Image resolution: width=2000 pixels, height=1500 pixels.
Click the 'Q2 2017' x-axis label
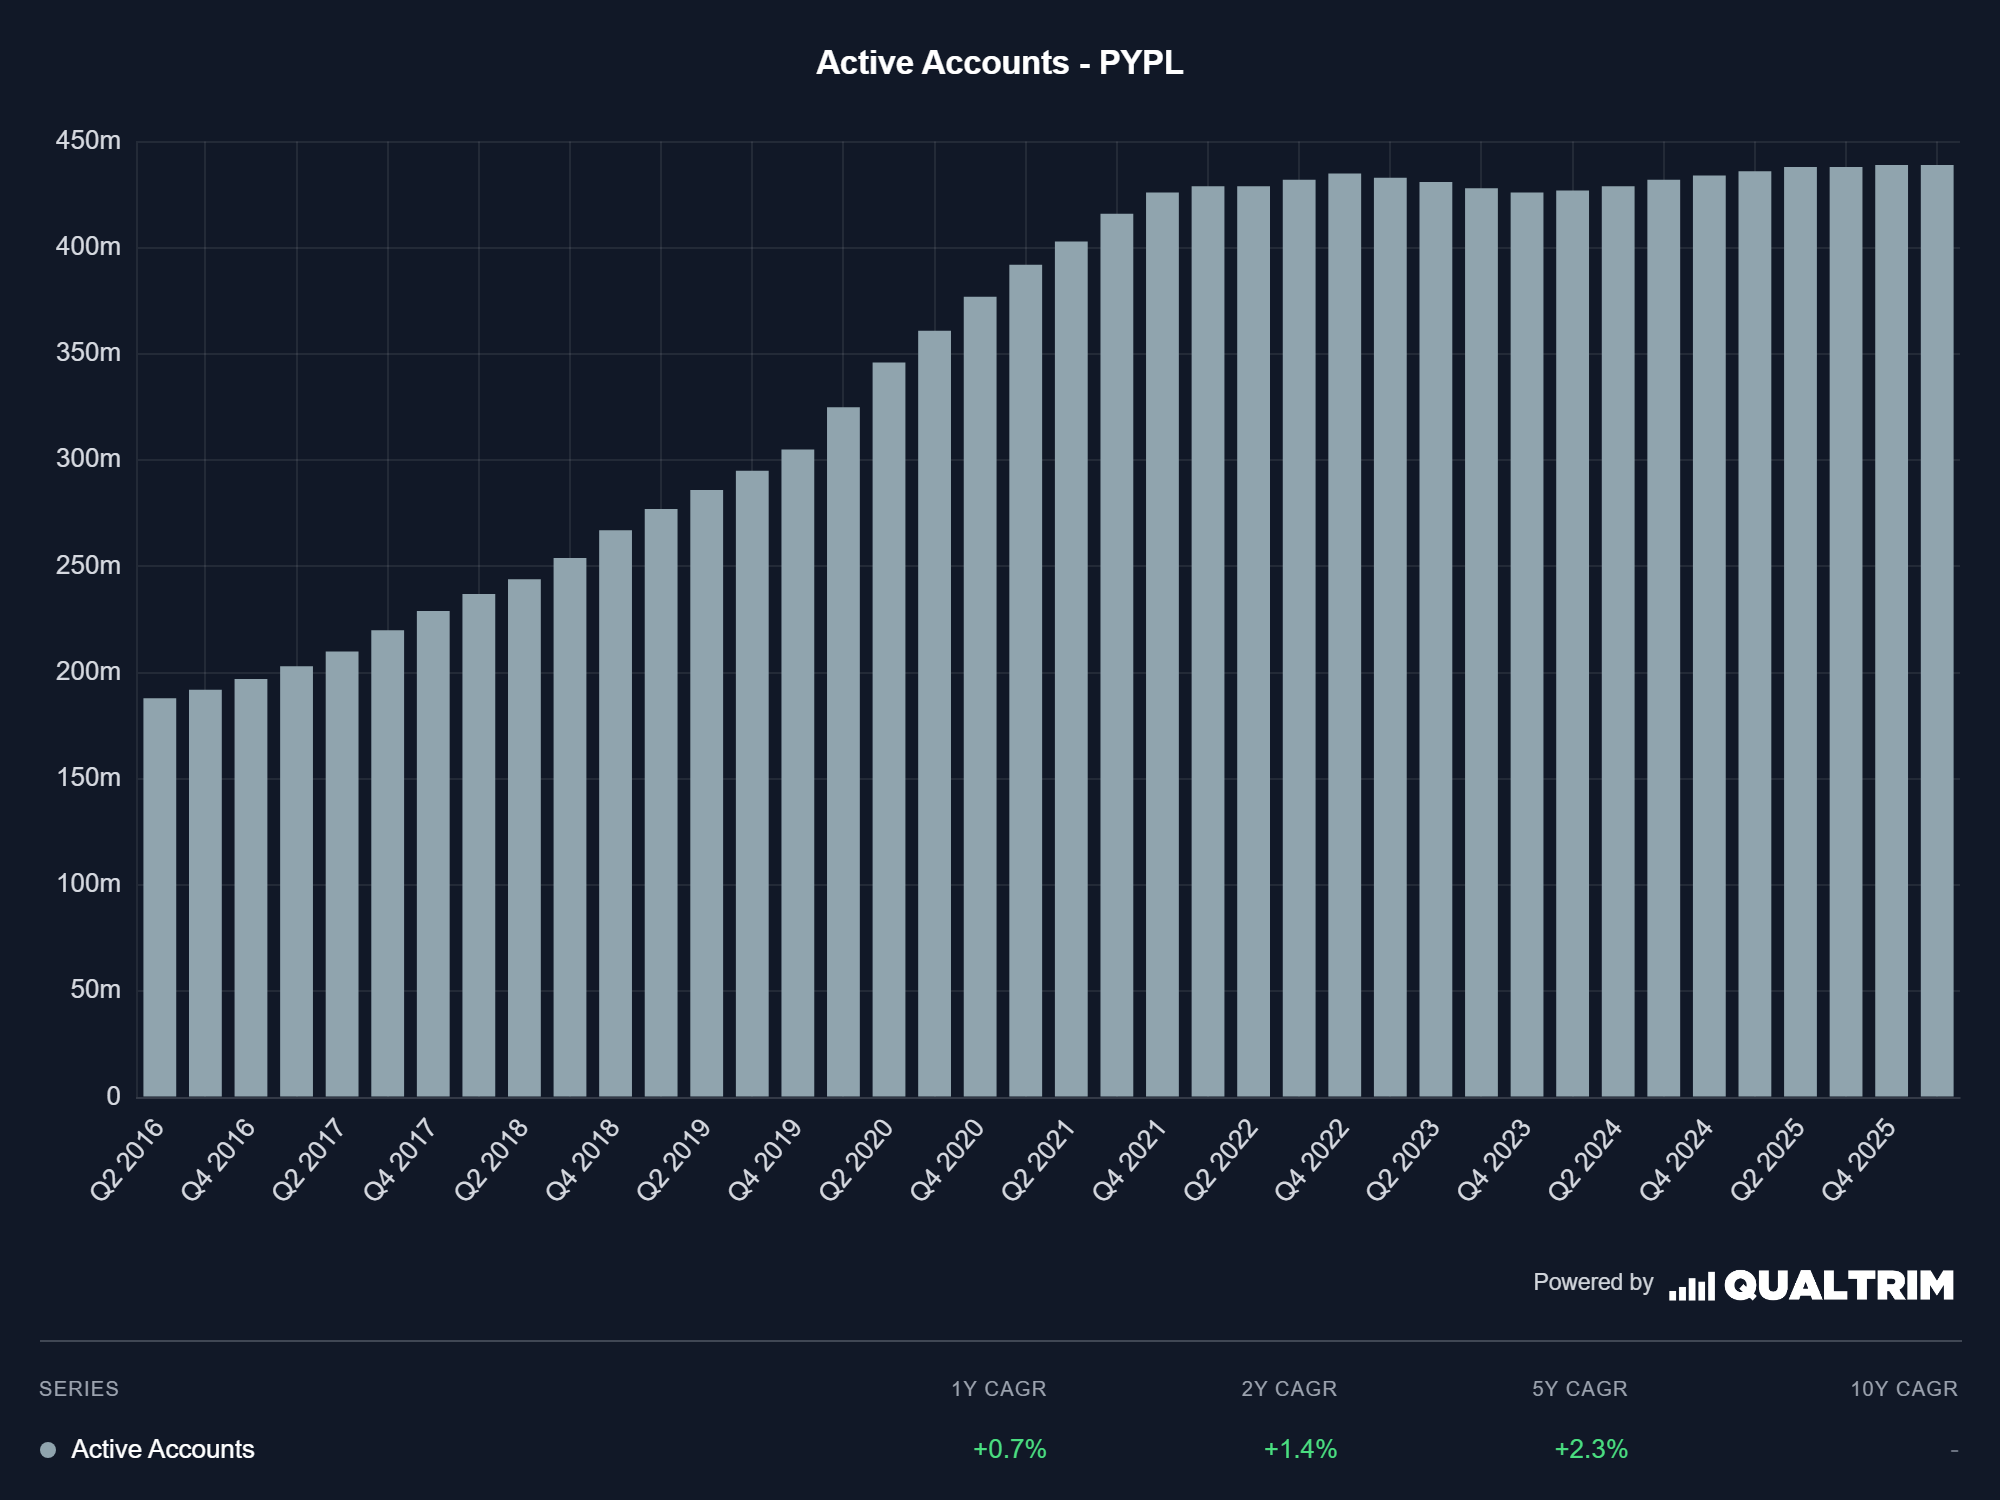pyautogui.click(x=309, y=1160)
